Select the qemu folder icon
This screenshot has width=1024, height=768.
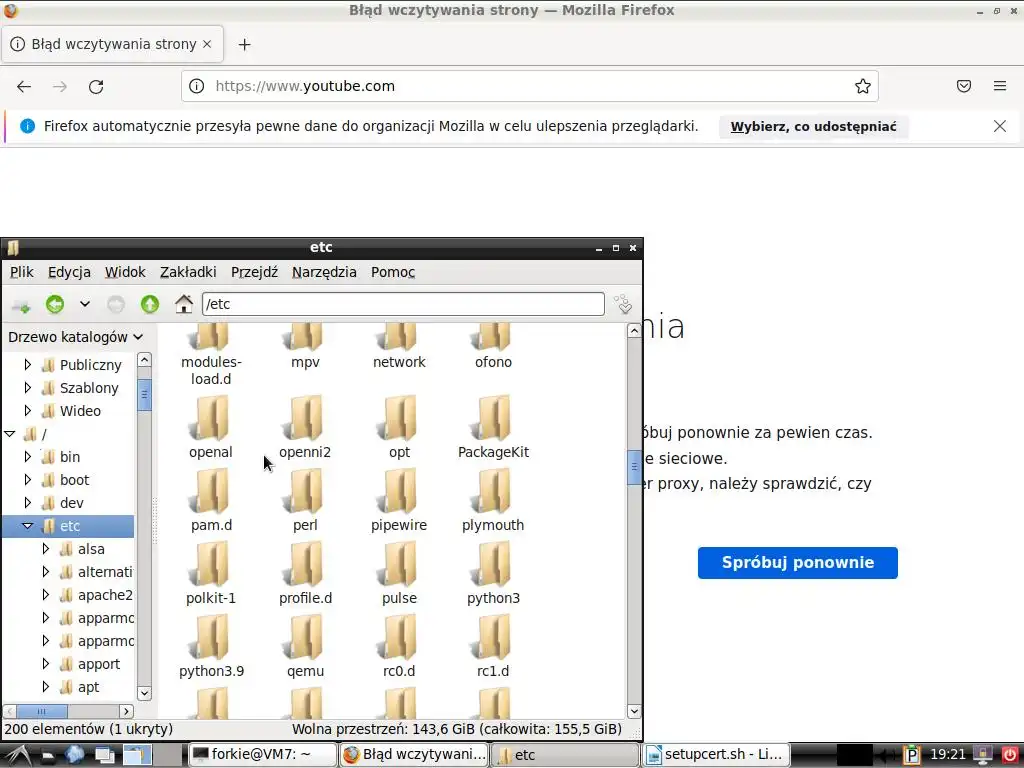pyautogui.click(x=305, y=637)
